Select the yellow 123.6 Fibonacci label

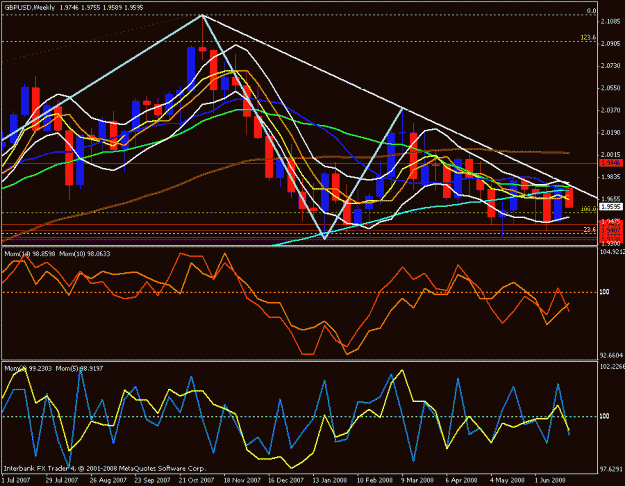588,37
